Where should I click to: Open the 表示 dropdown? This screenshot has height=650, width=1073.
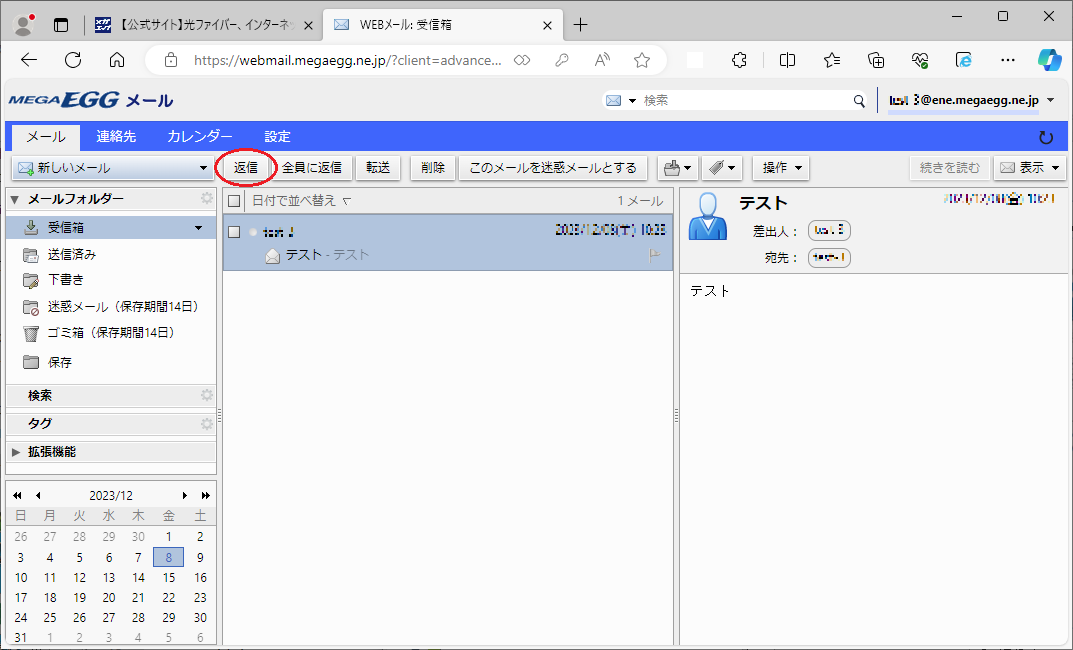(1030, 168)
